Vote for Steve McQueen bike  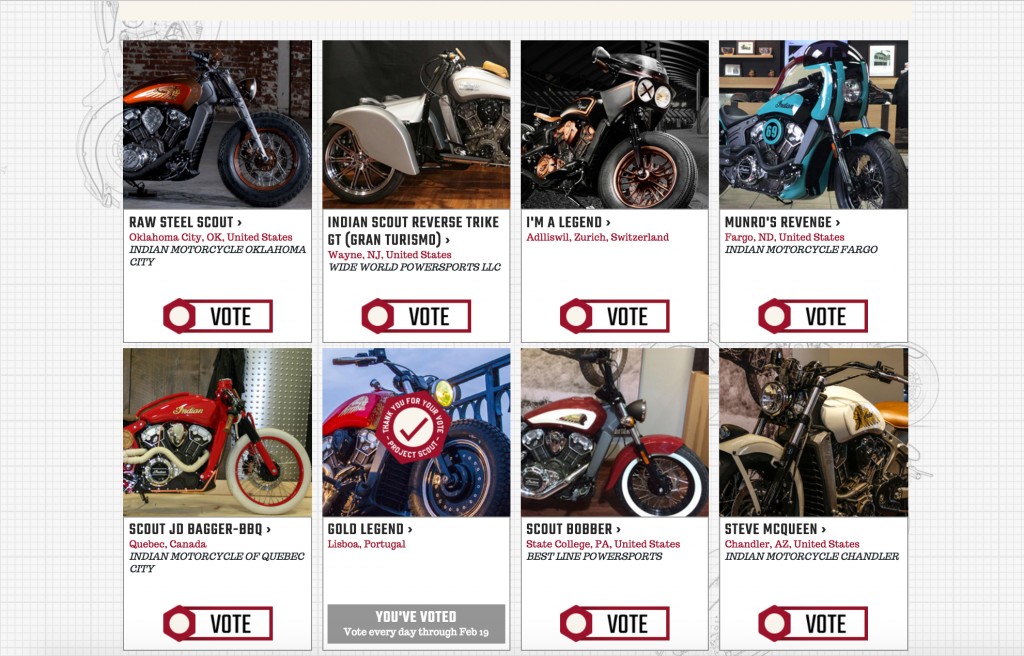(813, 623)
